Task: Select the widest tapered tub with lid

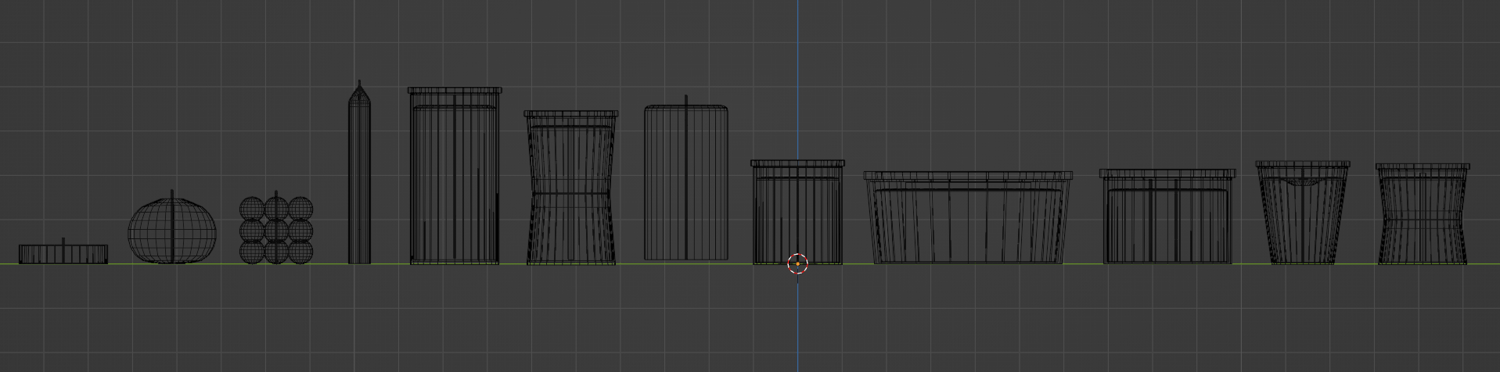Action: coord(968,217)
